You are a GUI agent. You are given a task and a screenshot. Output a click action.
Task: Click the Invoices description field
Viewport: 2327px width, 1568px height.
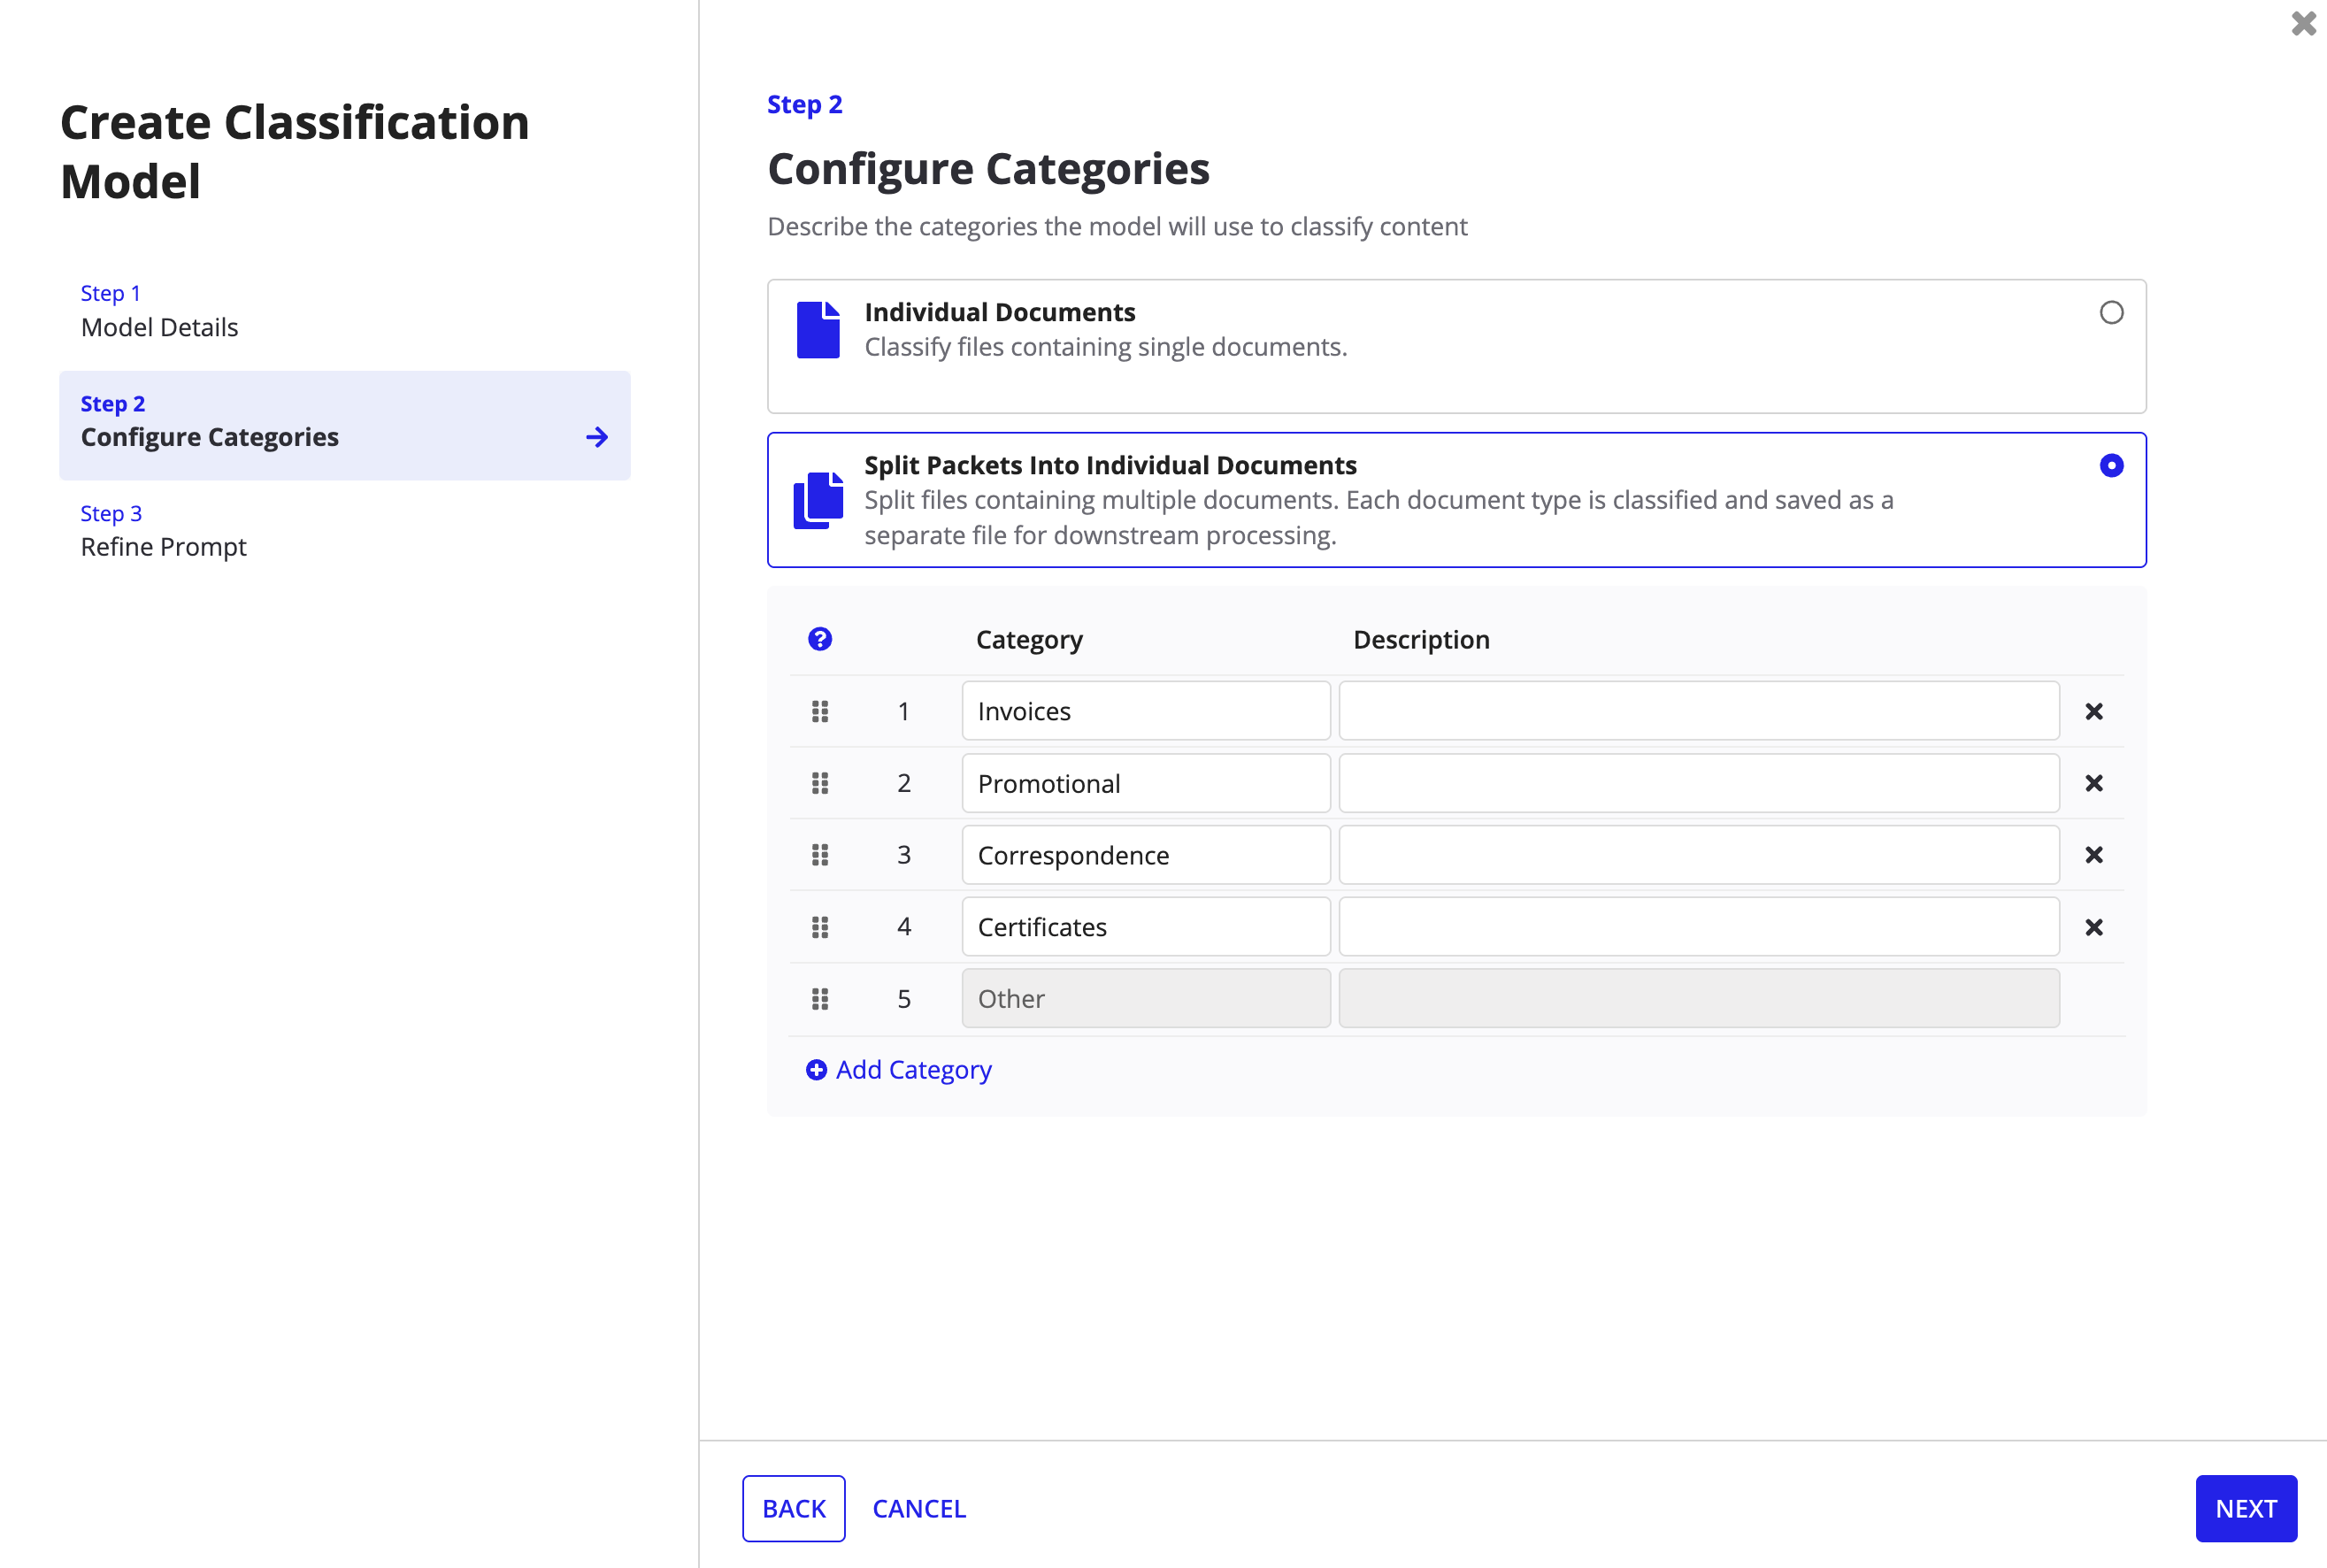coord(1699,711)
